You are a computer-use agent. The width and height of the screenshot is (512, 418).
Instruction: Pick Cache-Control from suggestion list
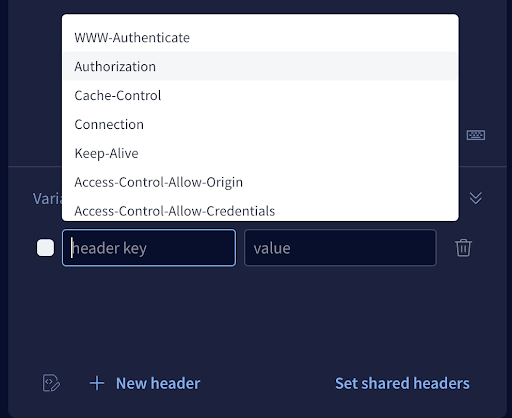260,95
